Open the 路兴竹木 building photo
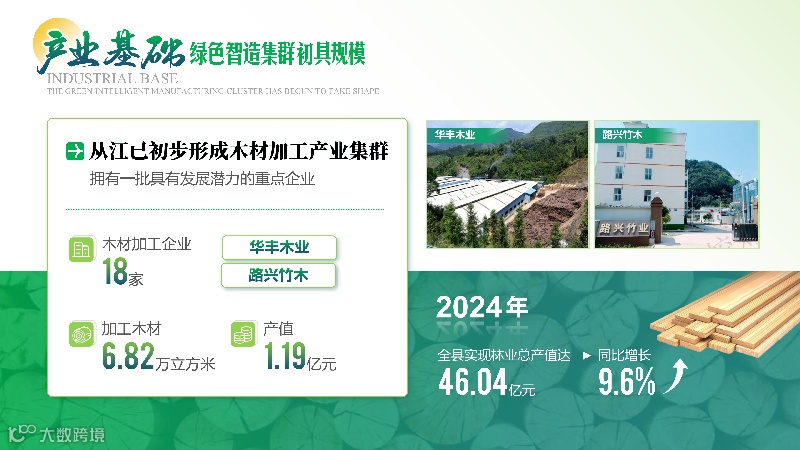 (x=677, y=184)
